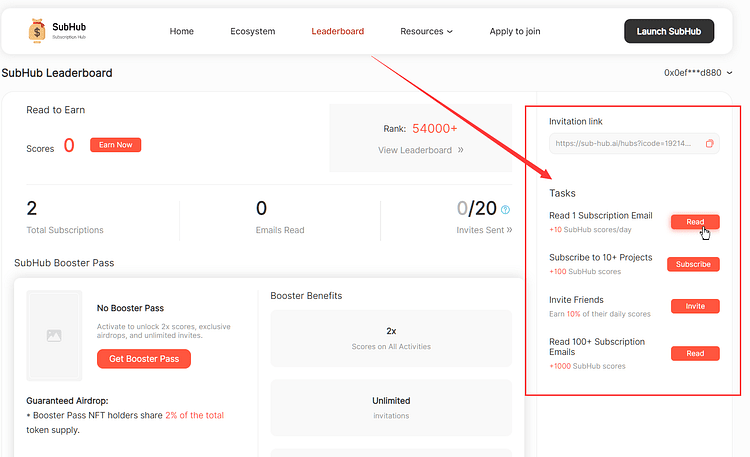Click the Rank 54000+ value
750x457 pixels.
pos(434,129)
